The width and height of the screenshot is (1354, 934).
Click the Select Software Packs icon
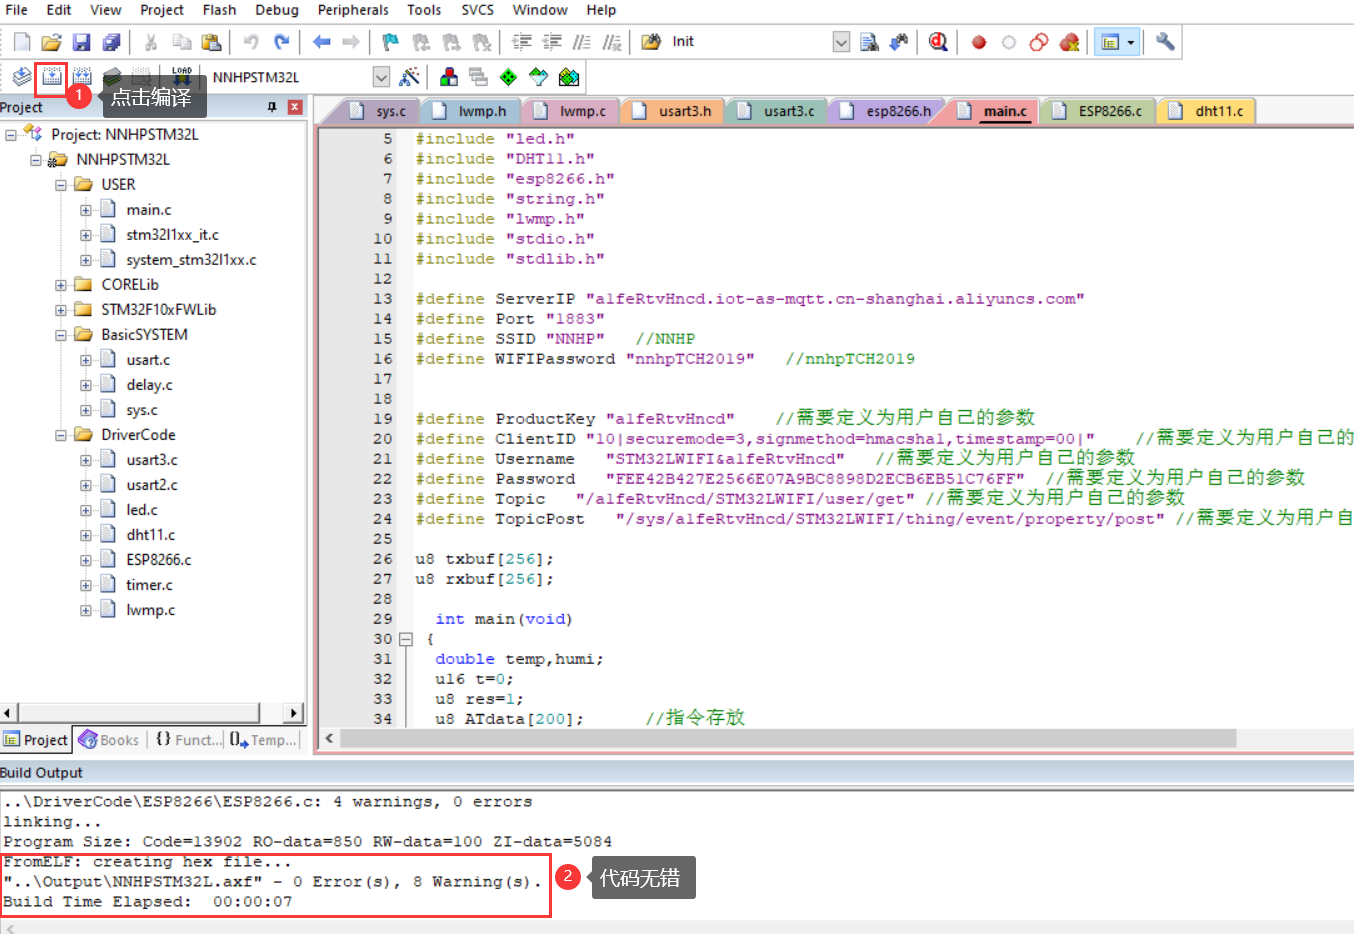(539, 77)
